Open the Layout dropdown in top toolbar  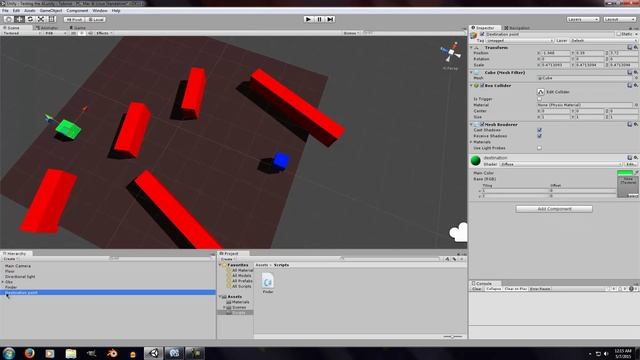pos(619,19)
